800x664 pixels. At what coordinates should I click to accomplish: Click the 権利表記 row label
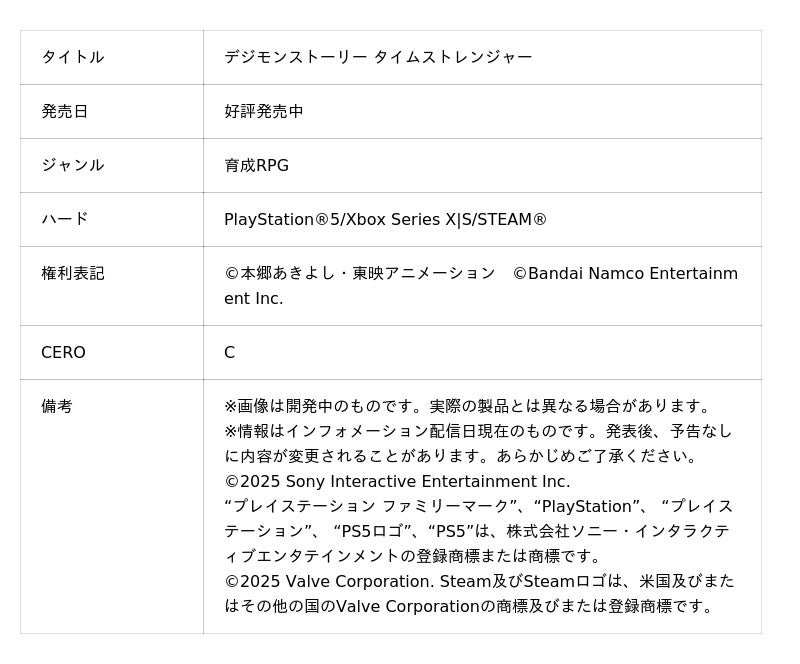click(x=72, y=273)
